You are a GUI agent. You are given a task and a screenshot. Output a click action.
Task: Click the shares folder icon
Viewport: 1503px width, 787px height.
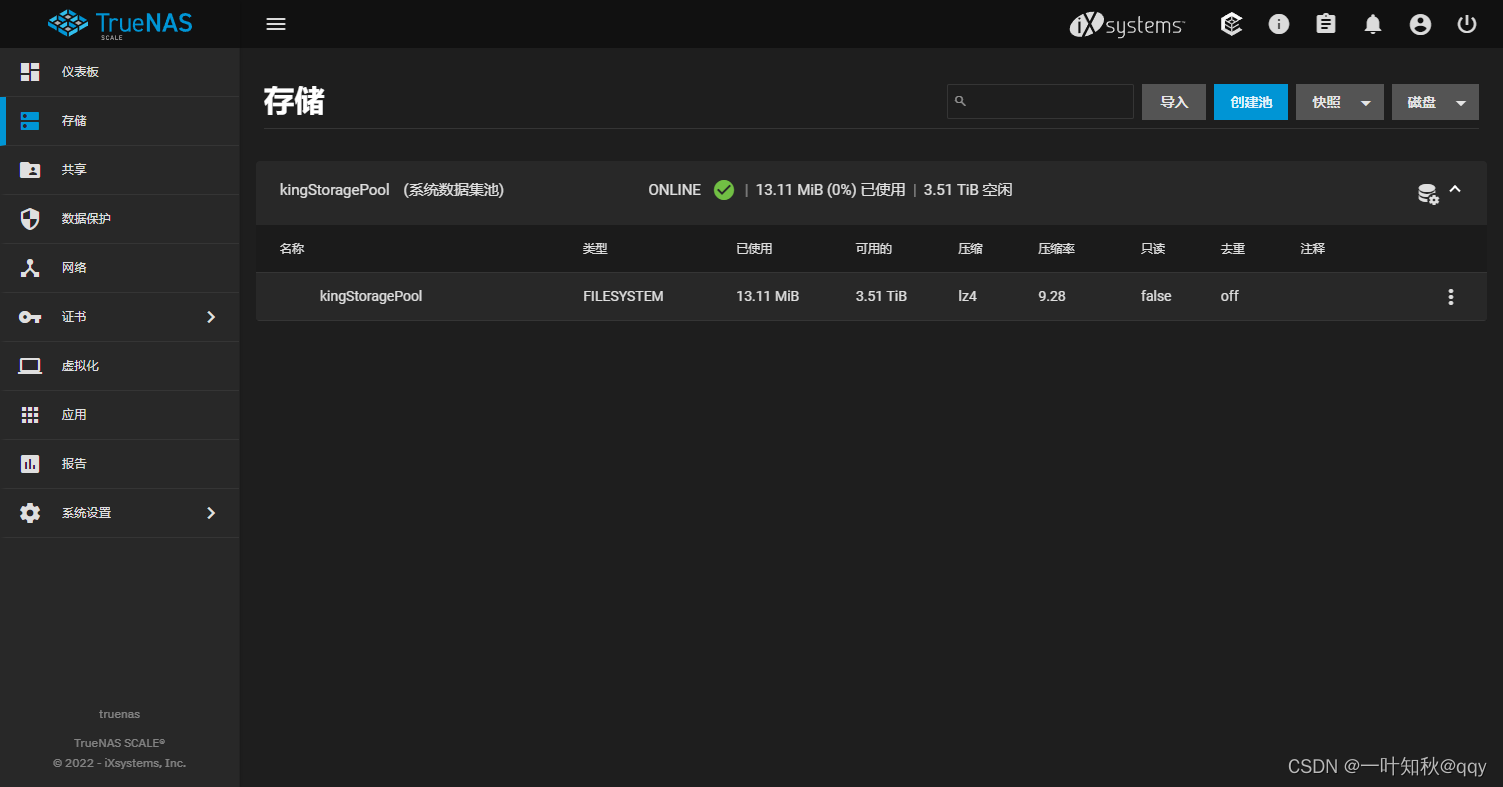point(30,170)
